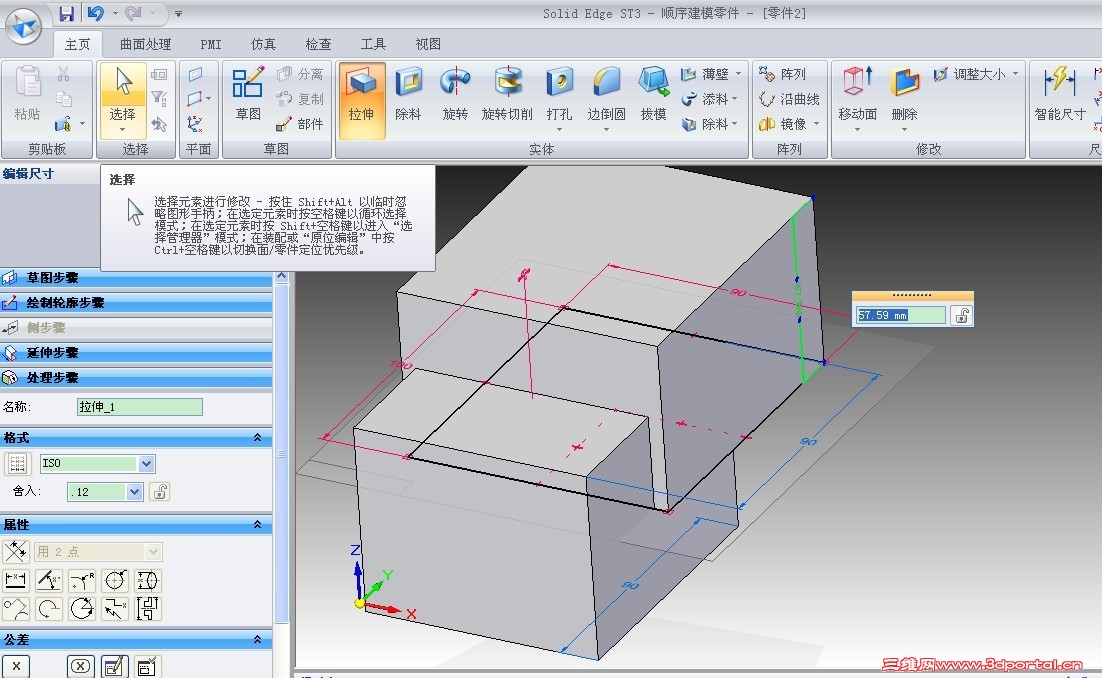Toggle the lock beside dimension value box
Viewport: 1102px width, 678px height.
(962, 315)
